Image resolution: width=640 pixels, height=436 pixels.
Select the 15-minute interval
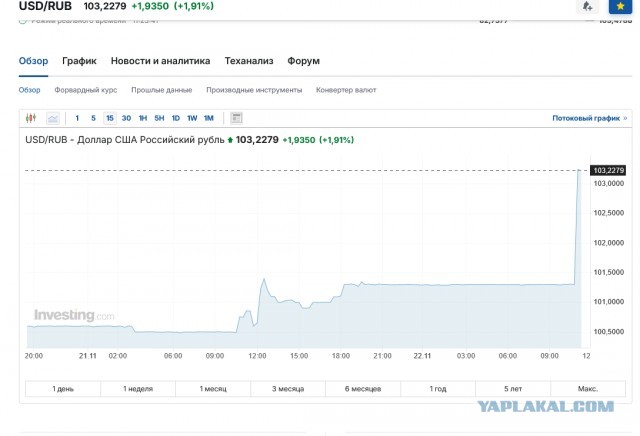109,118
